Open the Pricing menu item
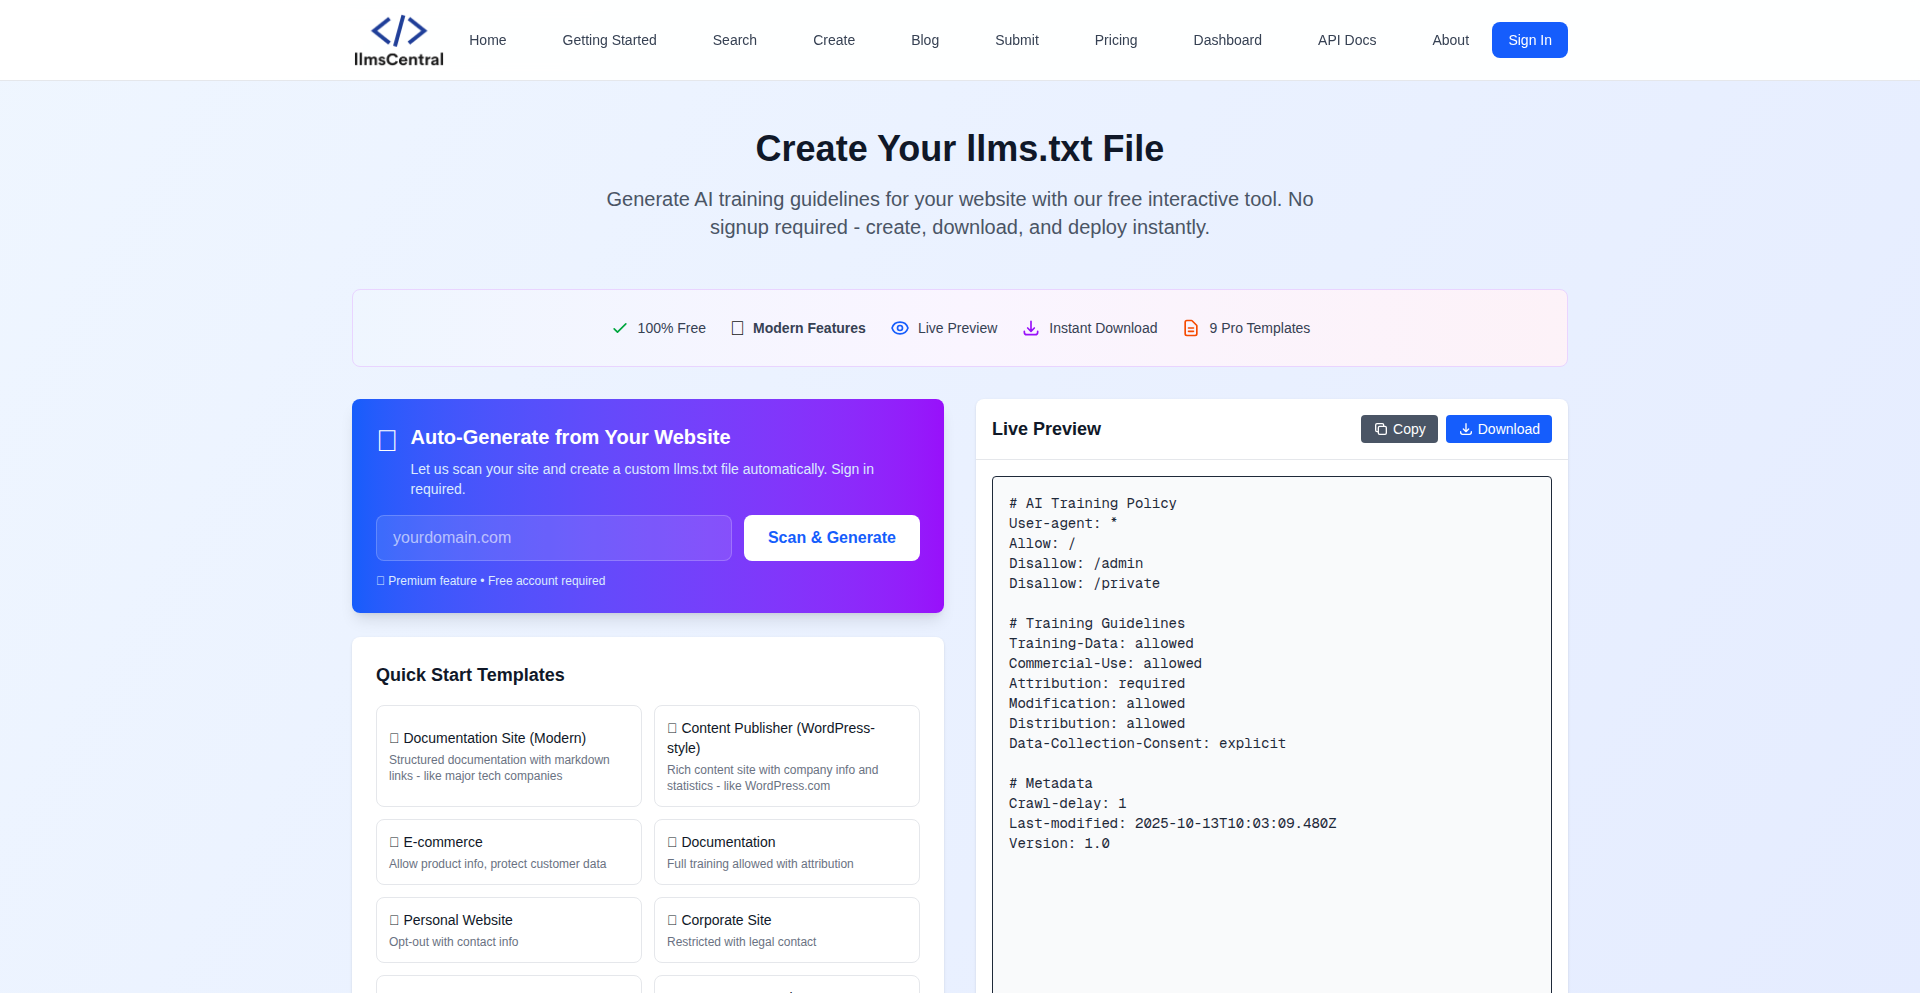Screen dimensions: 1920x993 click(x=1115, y=40)
